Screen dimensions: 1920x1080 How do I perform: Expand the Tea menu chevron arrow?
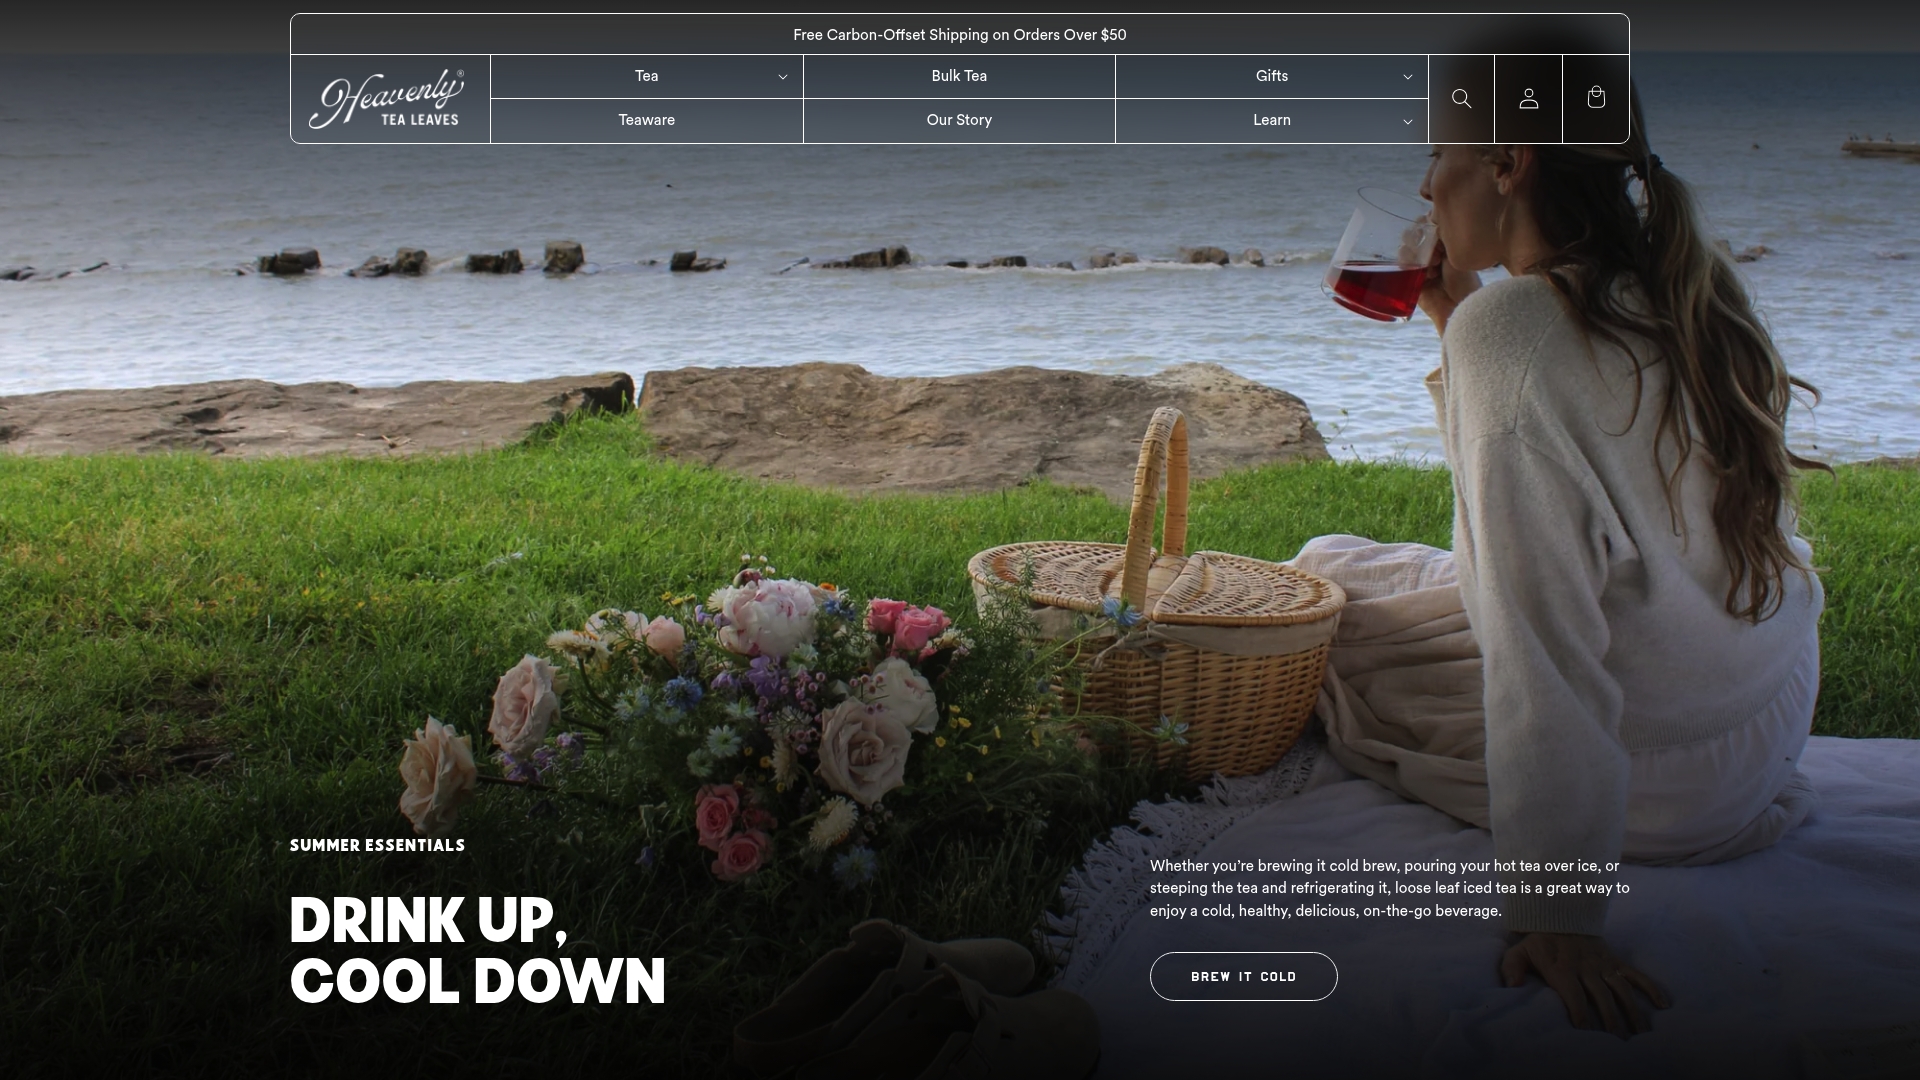(x=783, y=77)
